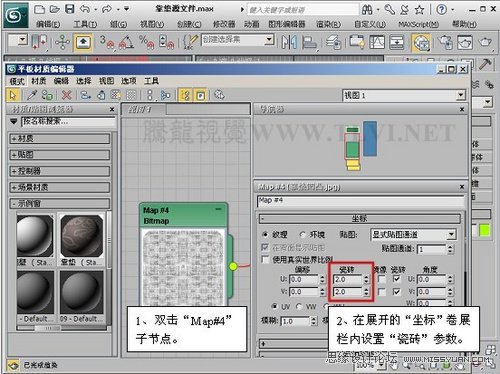Screen dimensions: 500x374
Task: Open the 渲染(R) menu in the main window
Action: click(328, 24)
